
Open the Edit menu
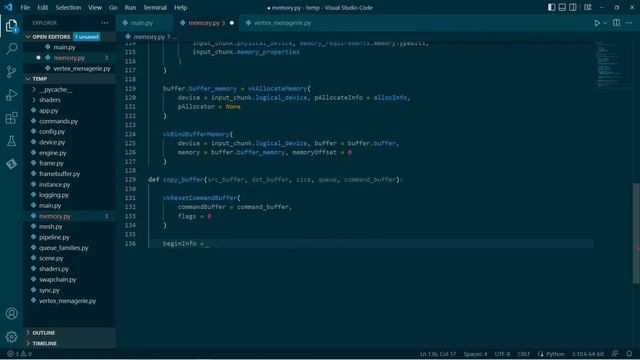(x=42, y=7)
